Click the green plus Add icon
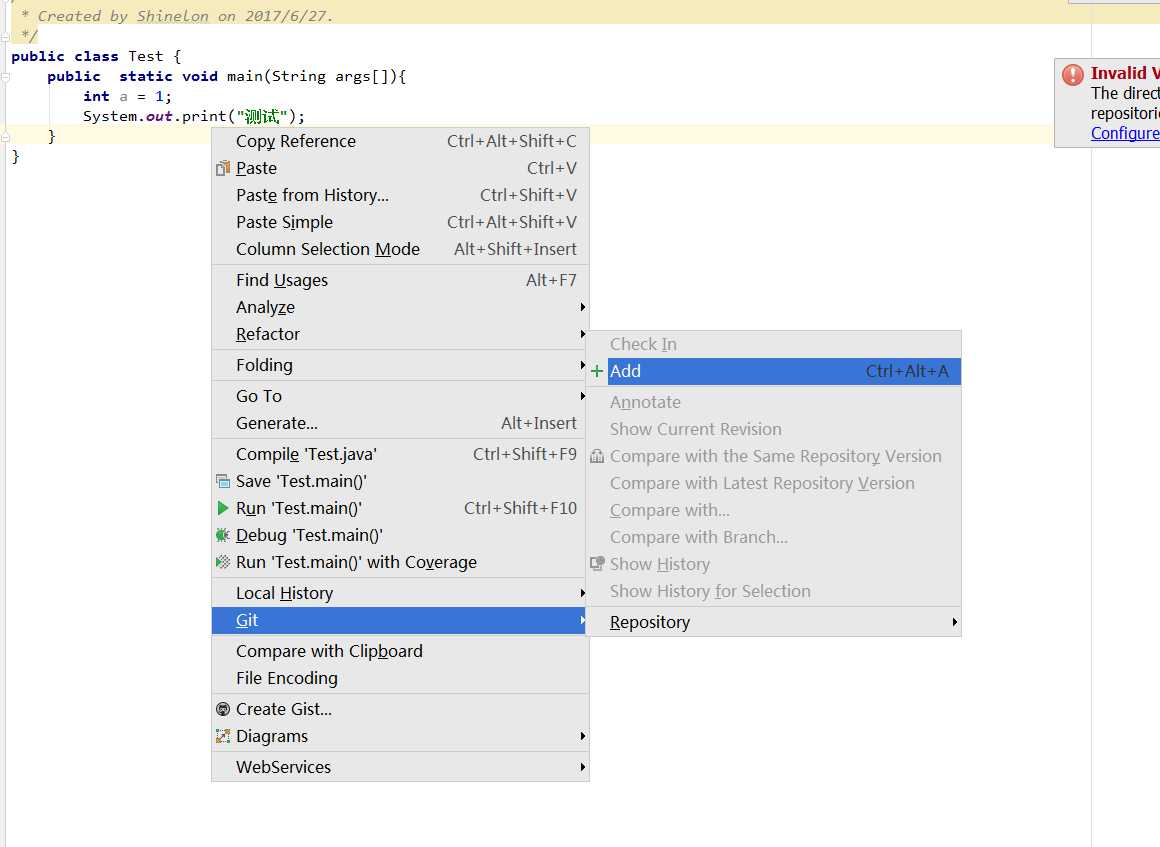Image resolution: width=1160 pixels, height=847 pixels. (597, 371)
